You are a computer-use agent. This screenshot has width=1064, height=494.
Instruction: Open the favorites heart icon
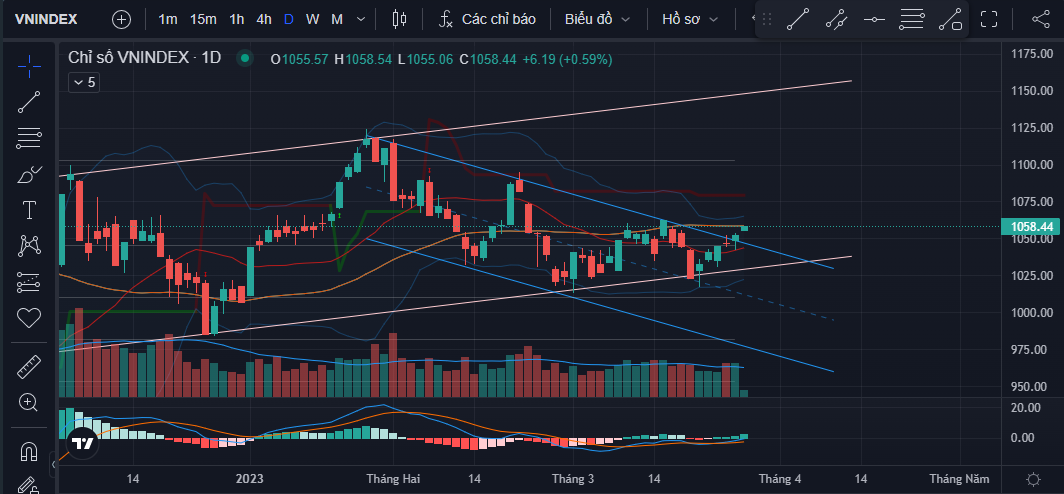(x=29, y=318)
